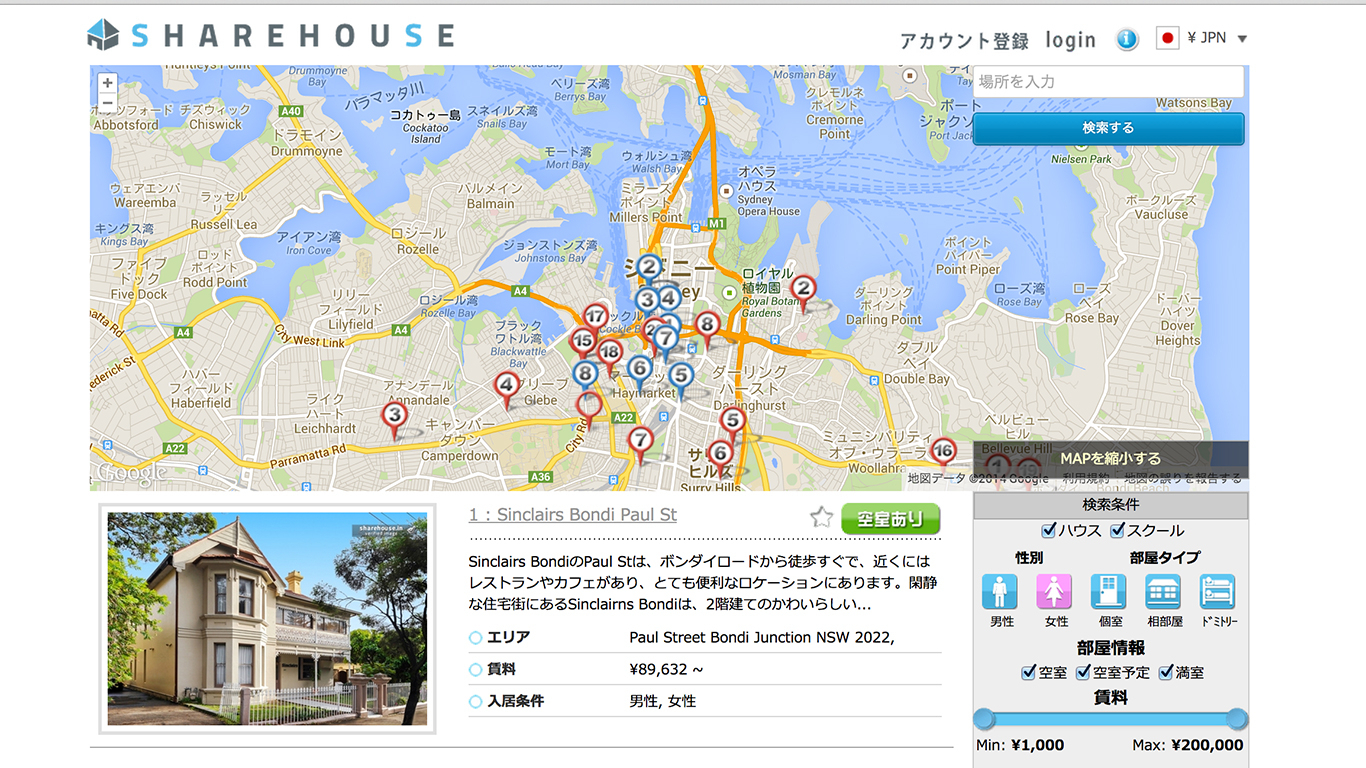Click the Sharehouse logo
This screenshot has width=1366, height=768.
click(x=270, y=36)
